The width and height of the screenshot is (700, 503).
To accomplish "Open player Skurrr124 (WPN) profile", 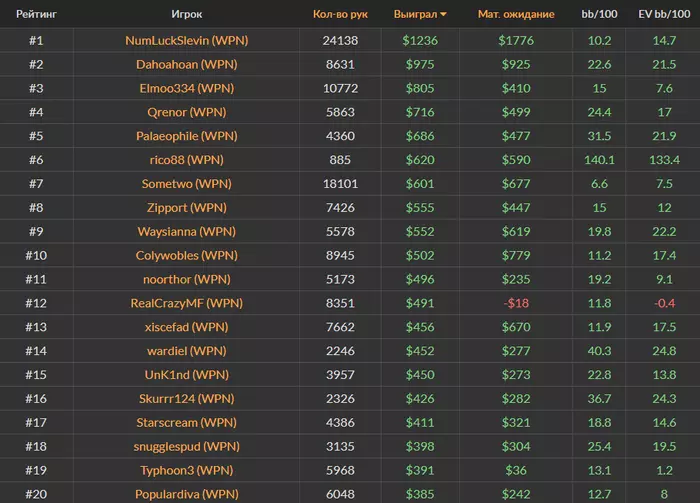I will tap(187, 399).
